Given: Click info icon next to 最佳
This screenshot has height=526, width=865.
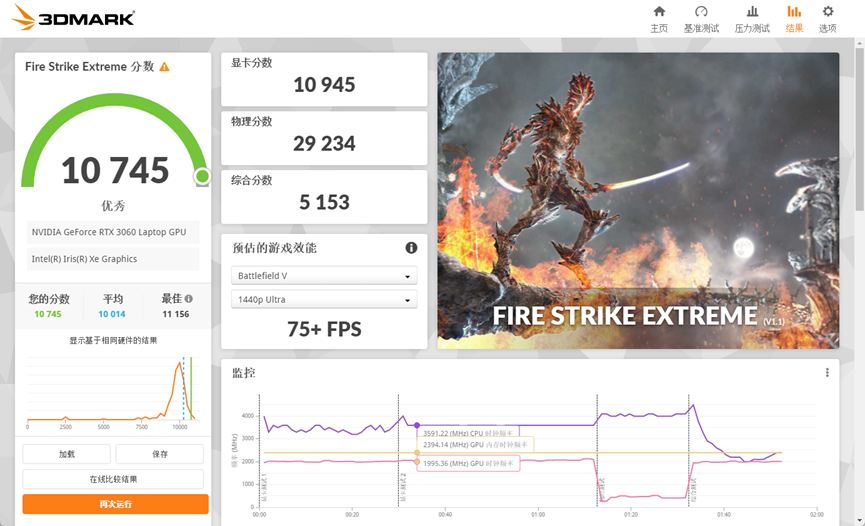Looking at the screenshot, I should pyautogui.click(x=188, y=299).
